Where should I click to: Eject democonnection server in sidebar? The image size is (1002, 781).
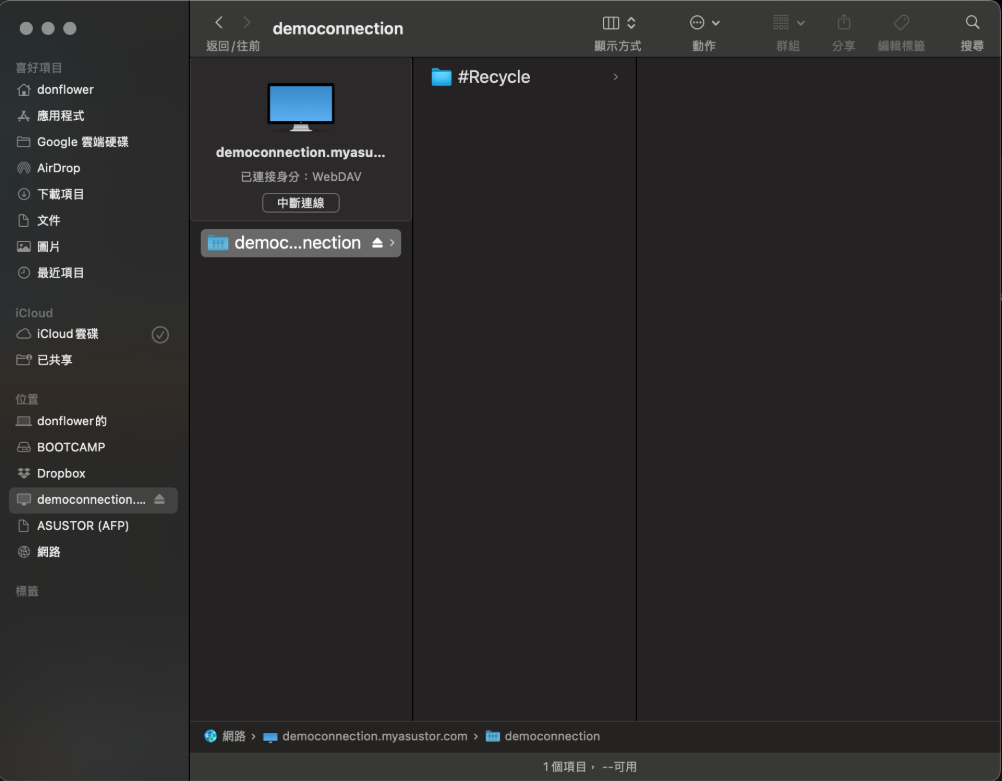[160, 500]
